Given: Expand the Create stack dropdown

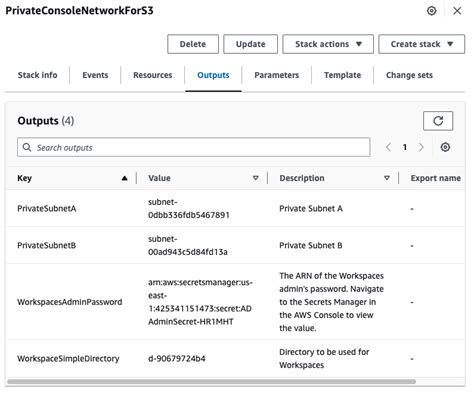Looking at the screenshot, I should (421, 44).
